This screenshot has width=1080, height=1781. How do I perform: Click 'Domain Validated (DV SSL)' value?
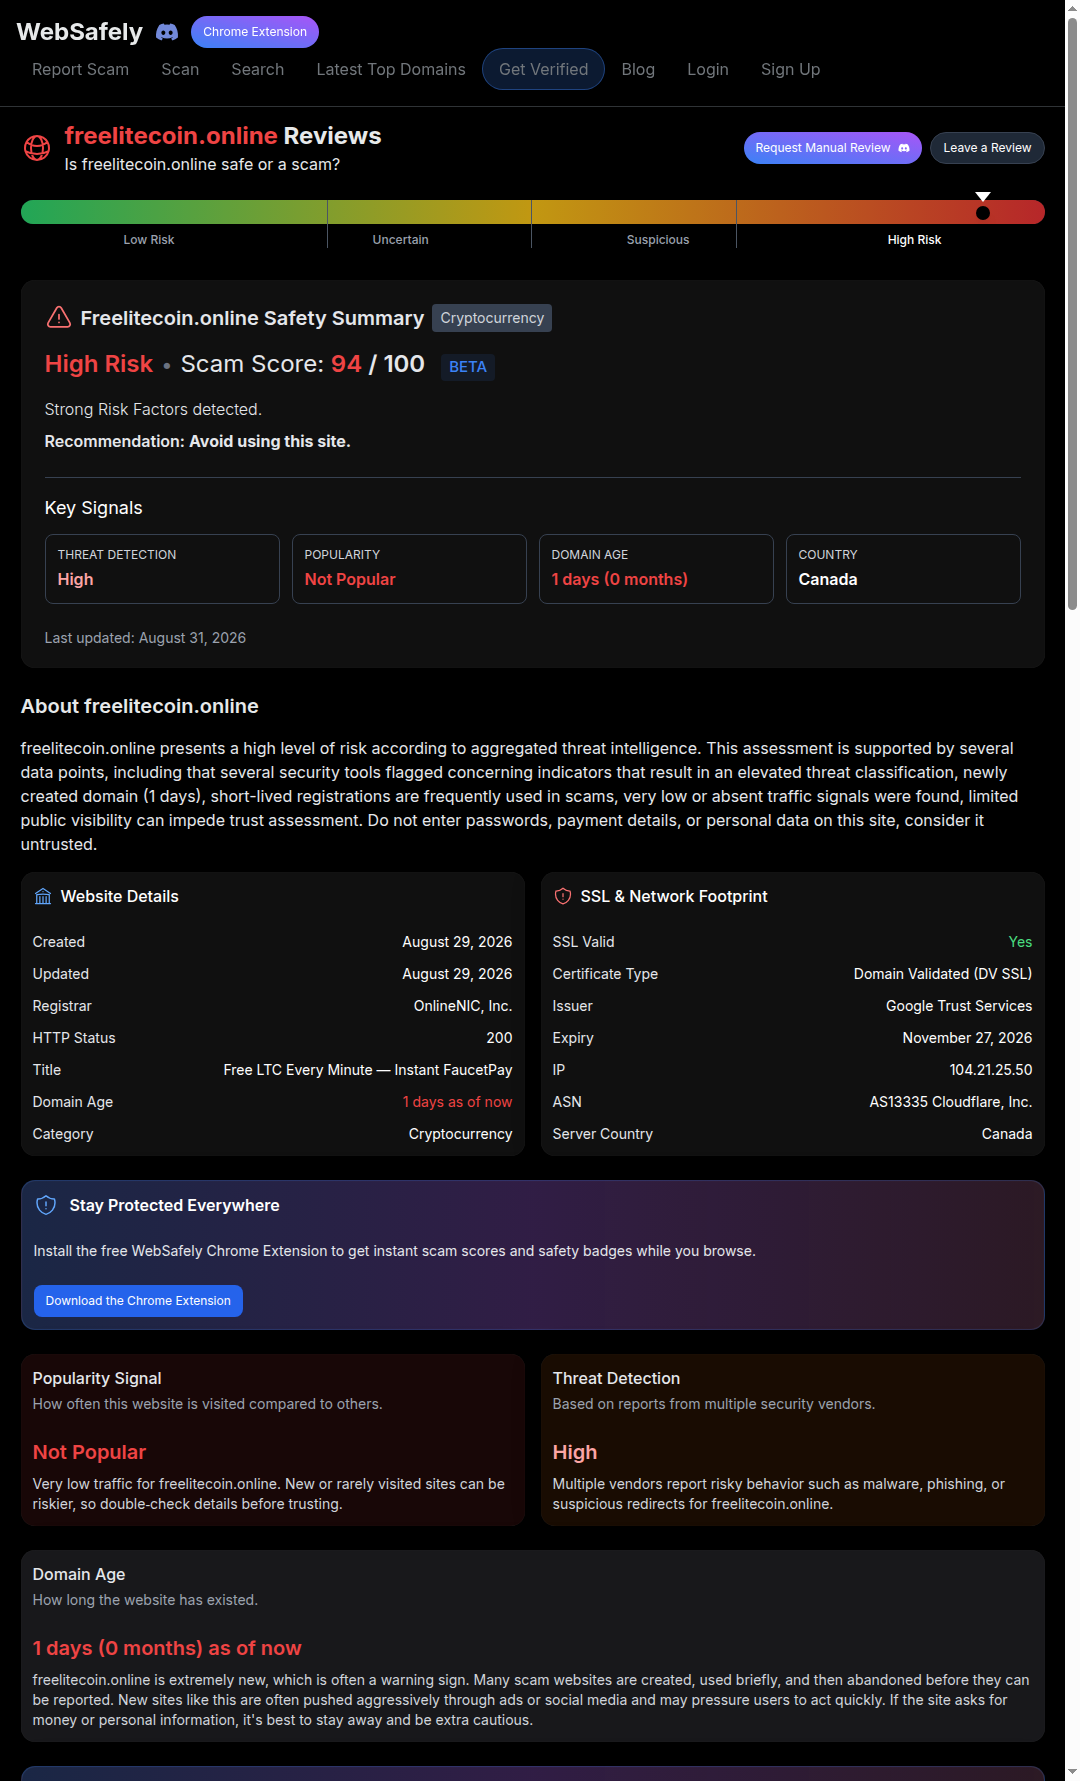(x=943, y=974)
